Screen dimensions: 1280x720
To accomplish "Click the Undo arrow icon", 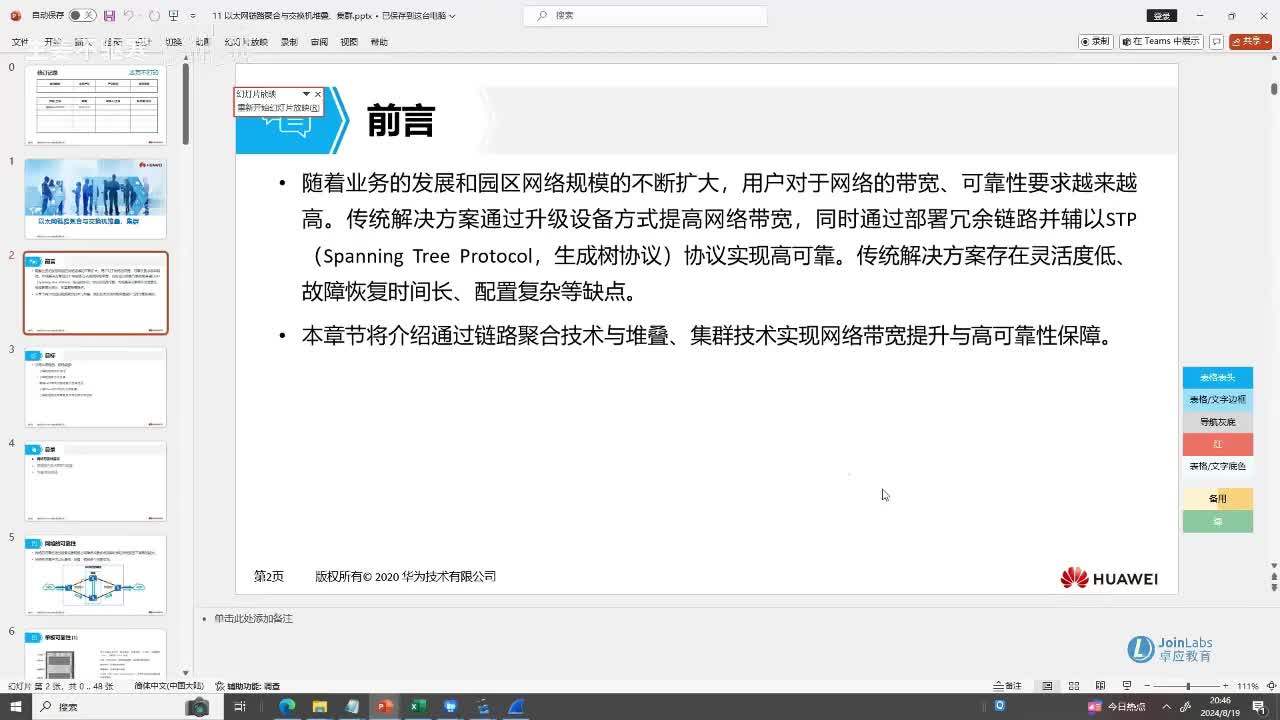I will (x=129, y=16).
